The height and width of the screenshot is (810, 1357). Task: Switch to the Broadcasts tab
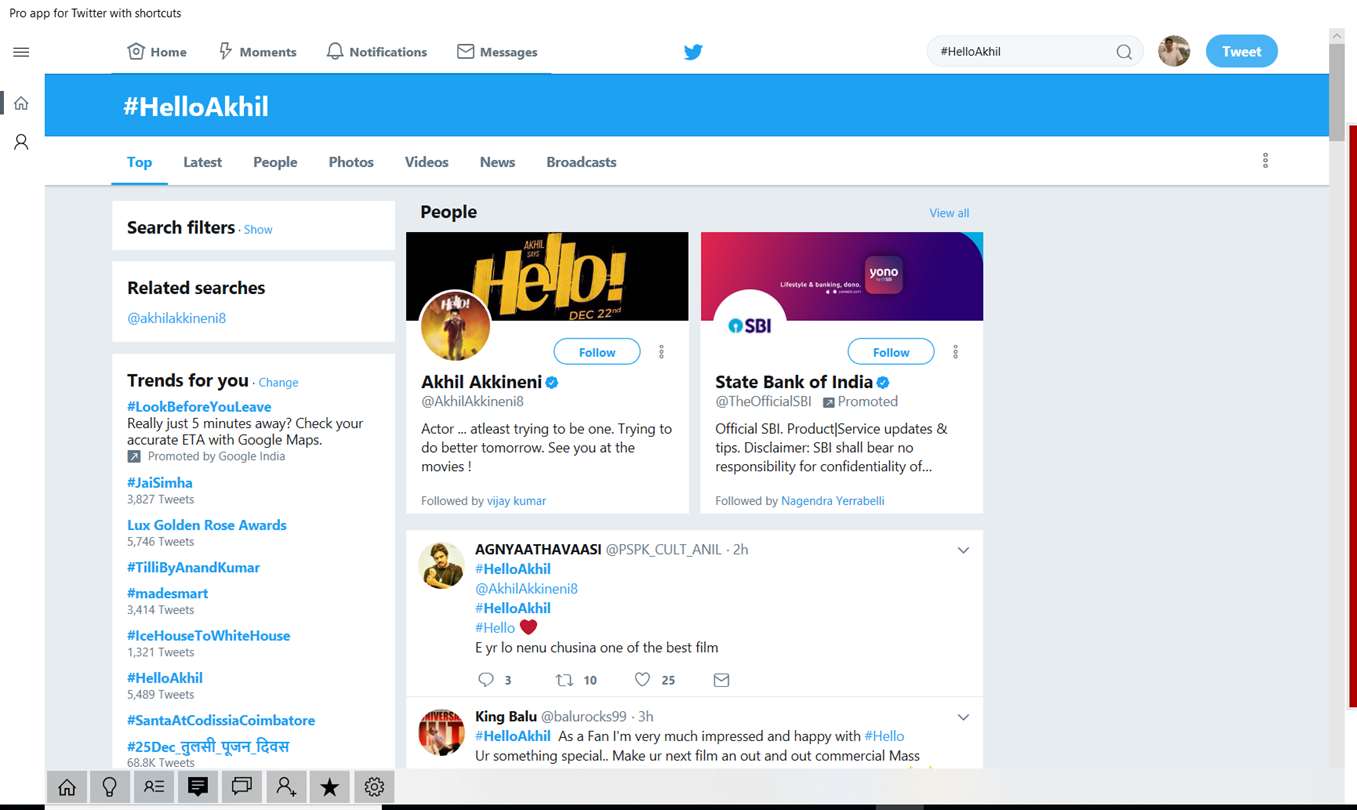point(581,162)
